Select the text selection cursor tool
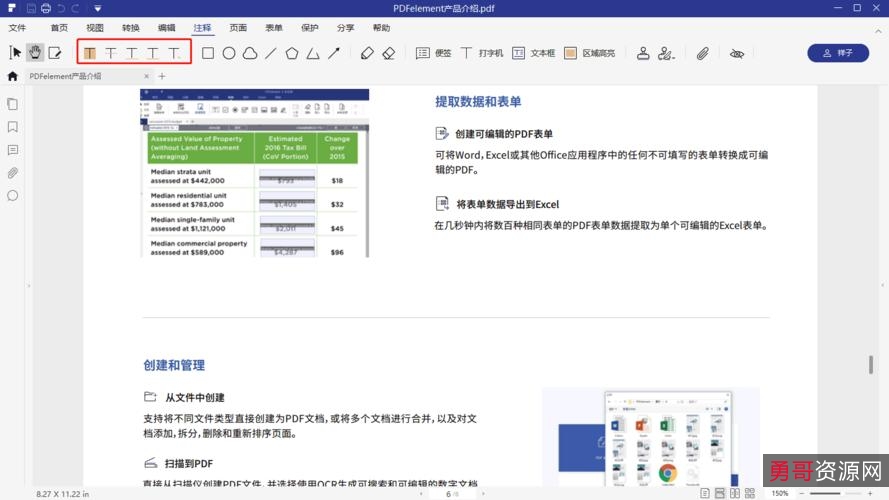 (x=15, y=53)
